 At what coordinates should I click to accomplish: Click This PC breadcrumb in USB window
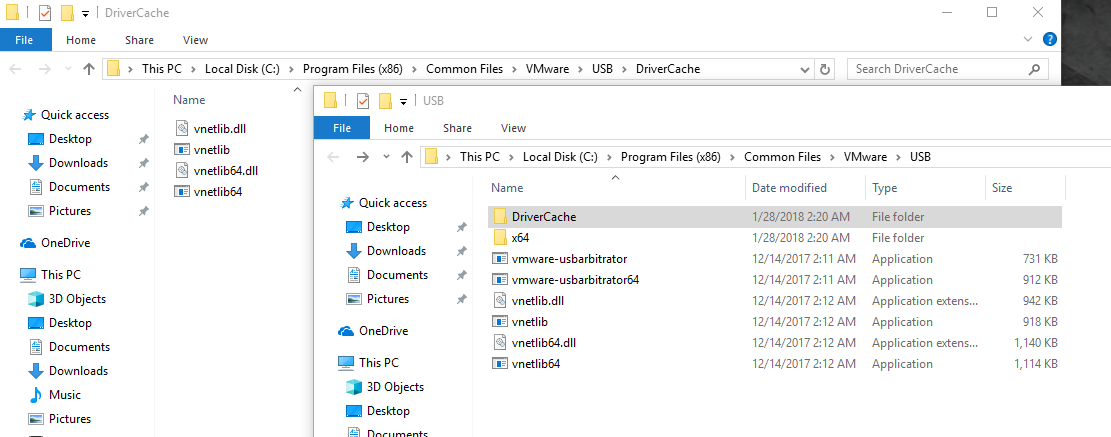coord(480,157)
